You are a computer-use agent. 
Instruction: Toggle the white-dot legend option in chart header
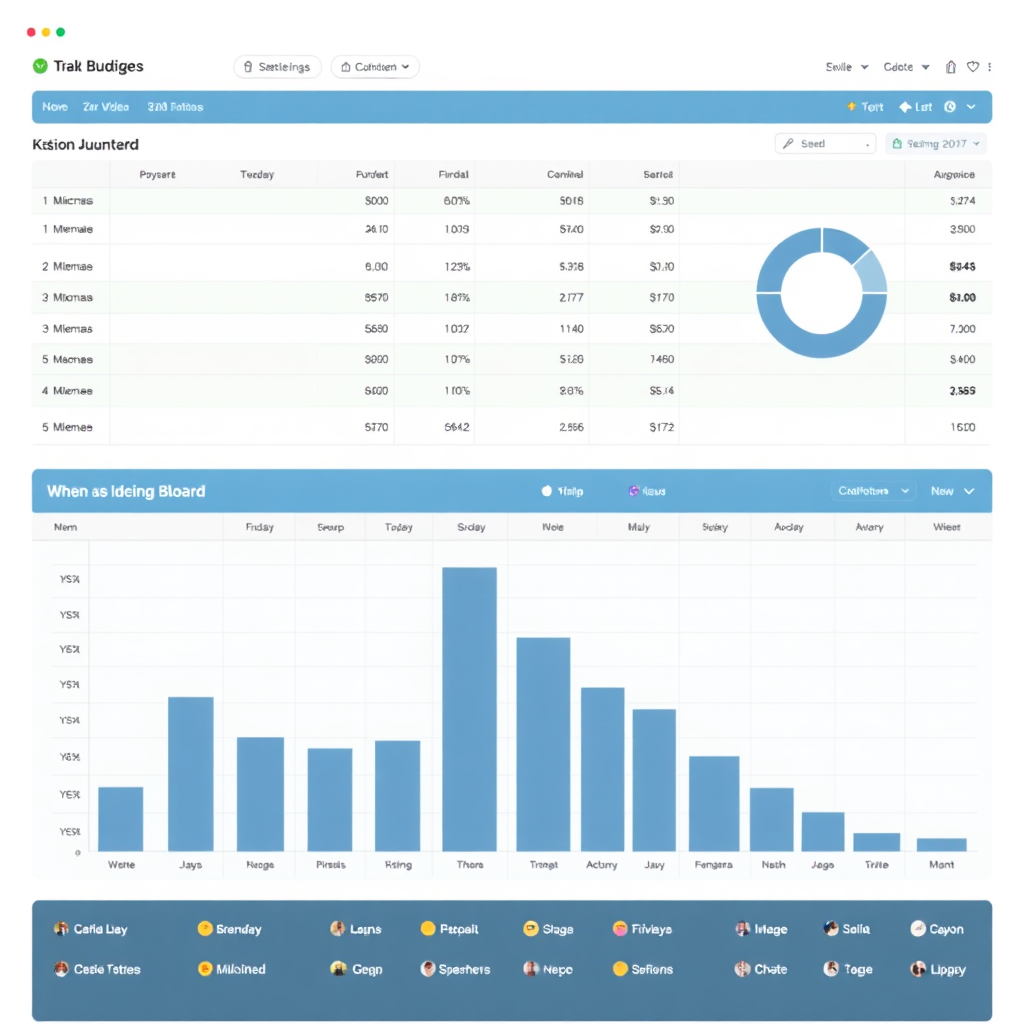[x=547, y=491]
